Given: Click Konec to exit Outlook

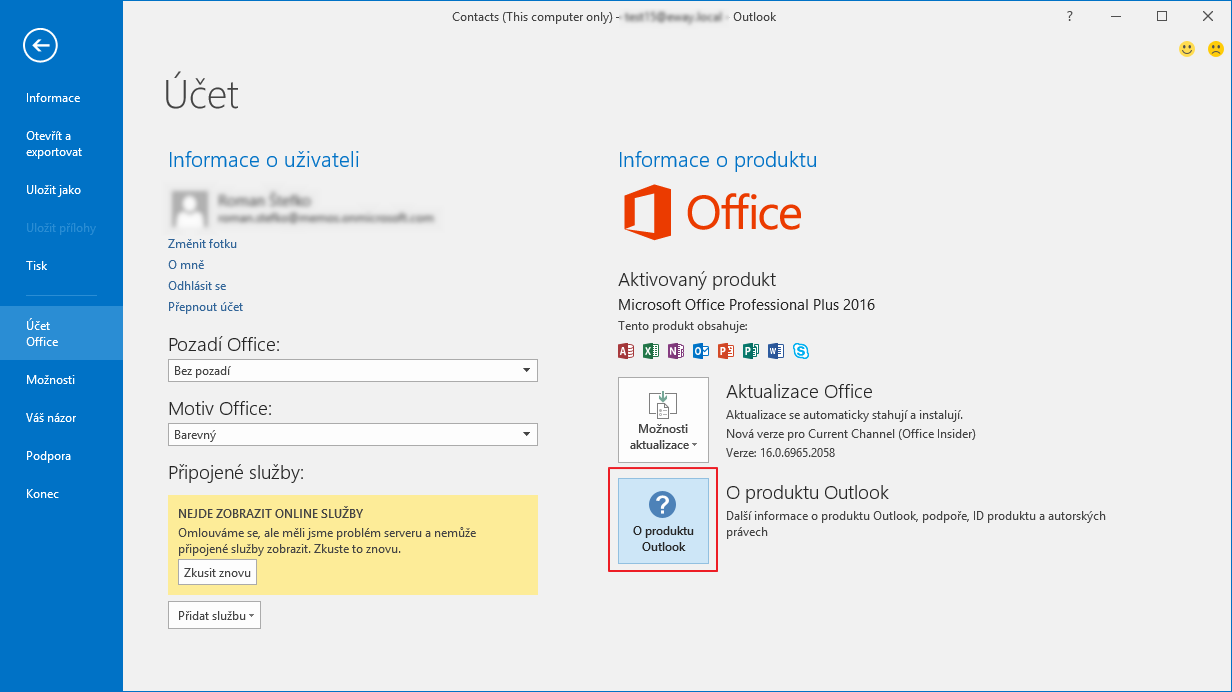Looking at the screenshot, I should (61, 494).
